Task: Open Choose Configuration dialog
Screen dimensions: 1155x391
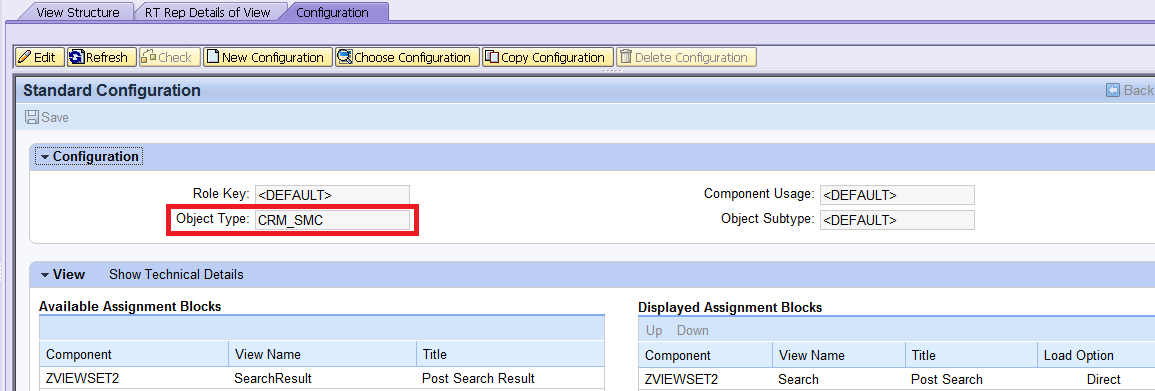Action: pyautogui.click(x=407, y=57)
